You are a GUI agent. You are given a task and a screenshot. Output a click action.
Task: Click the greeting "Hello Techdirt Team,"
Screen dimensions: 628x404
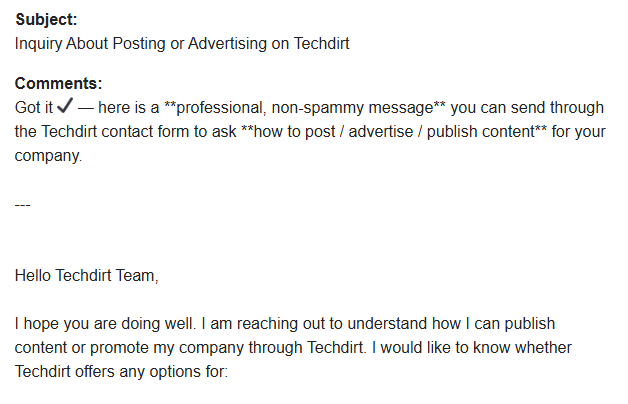coord(87,276)
